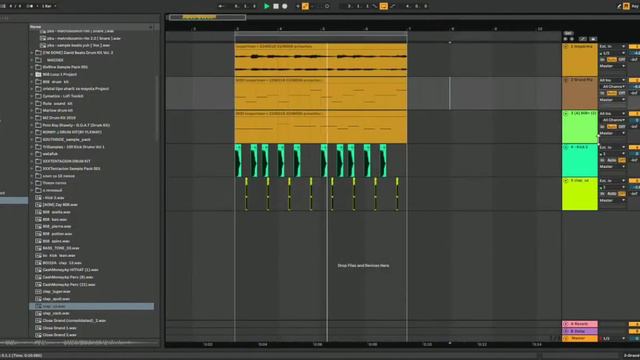The image size is (640, 360).
Task: Set light green track monitor to In
Action: point(603,127)
